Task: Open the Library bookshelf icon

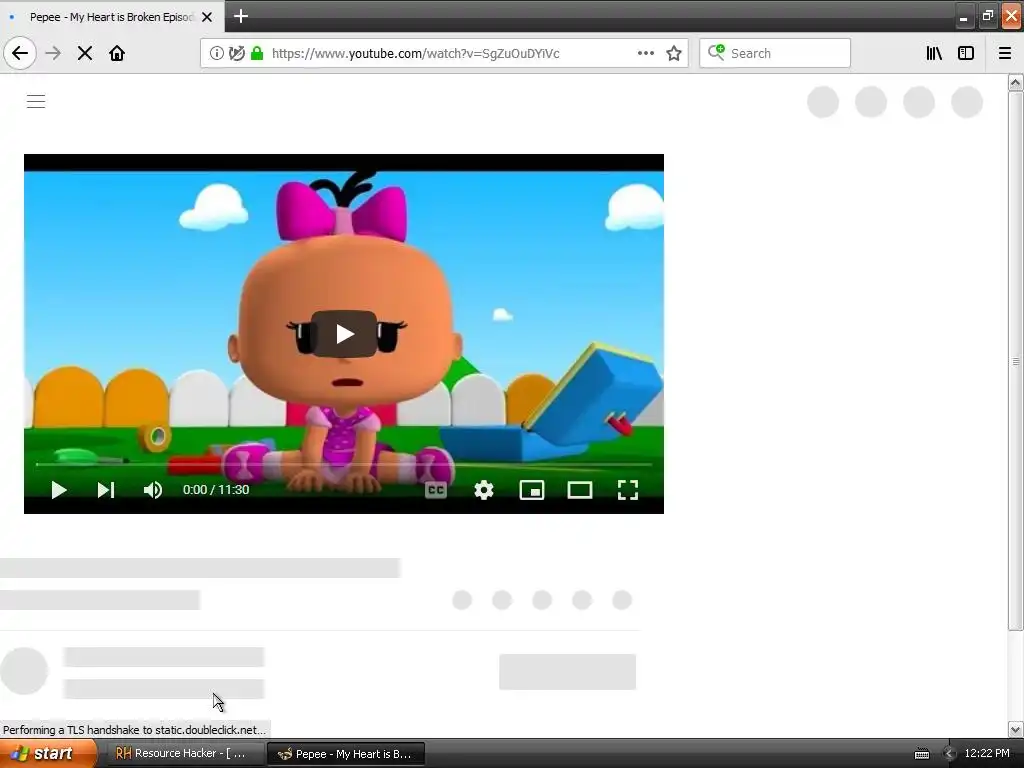Action: click(x=934, y=53)
